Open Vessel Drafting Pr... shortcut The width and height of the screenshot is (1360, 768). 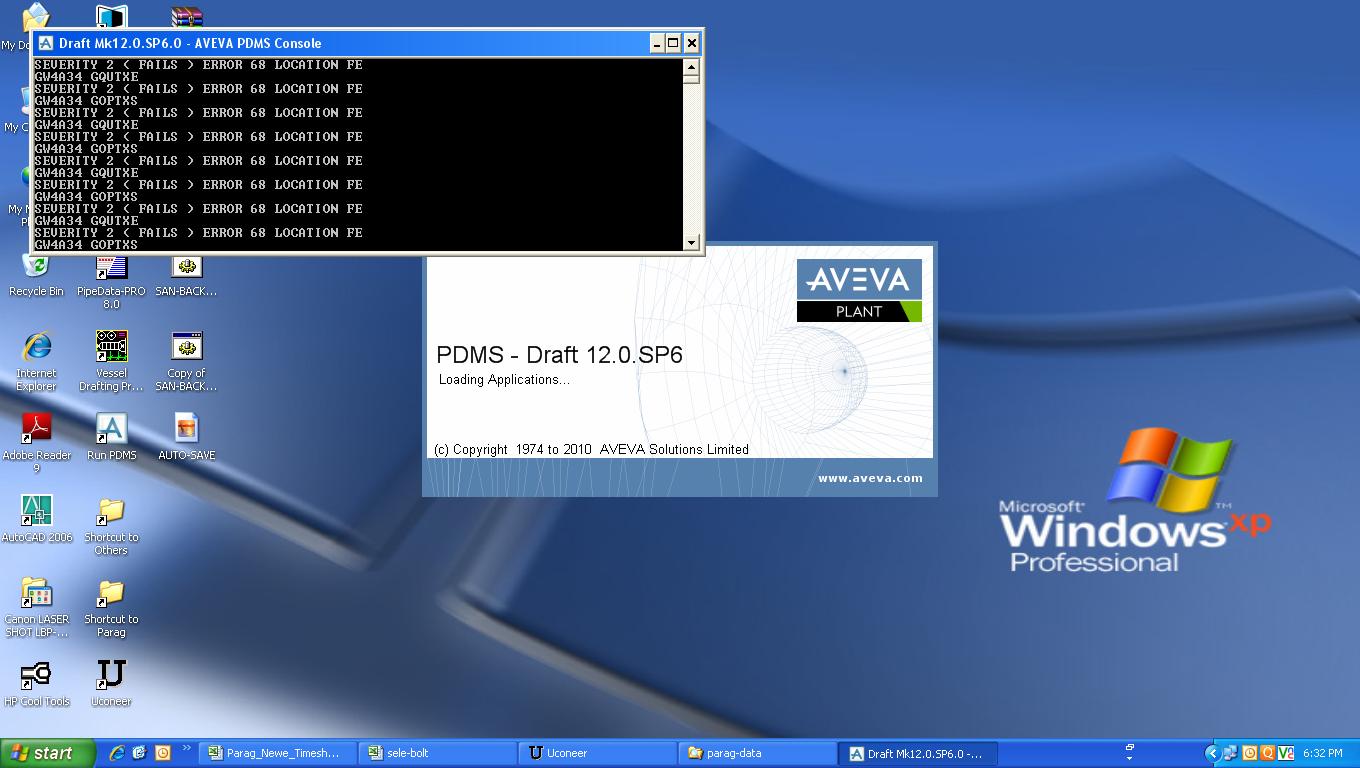pos(111,362)
